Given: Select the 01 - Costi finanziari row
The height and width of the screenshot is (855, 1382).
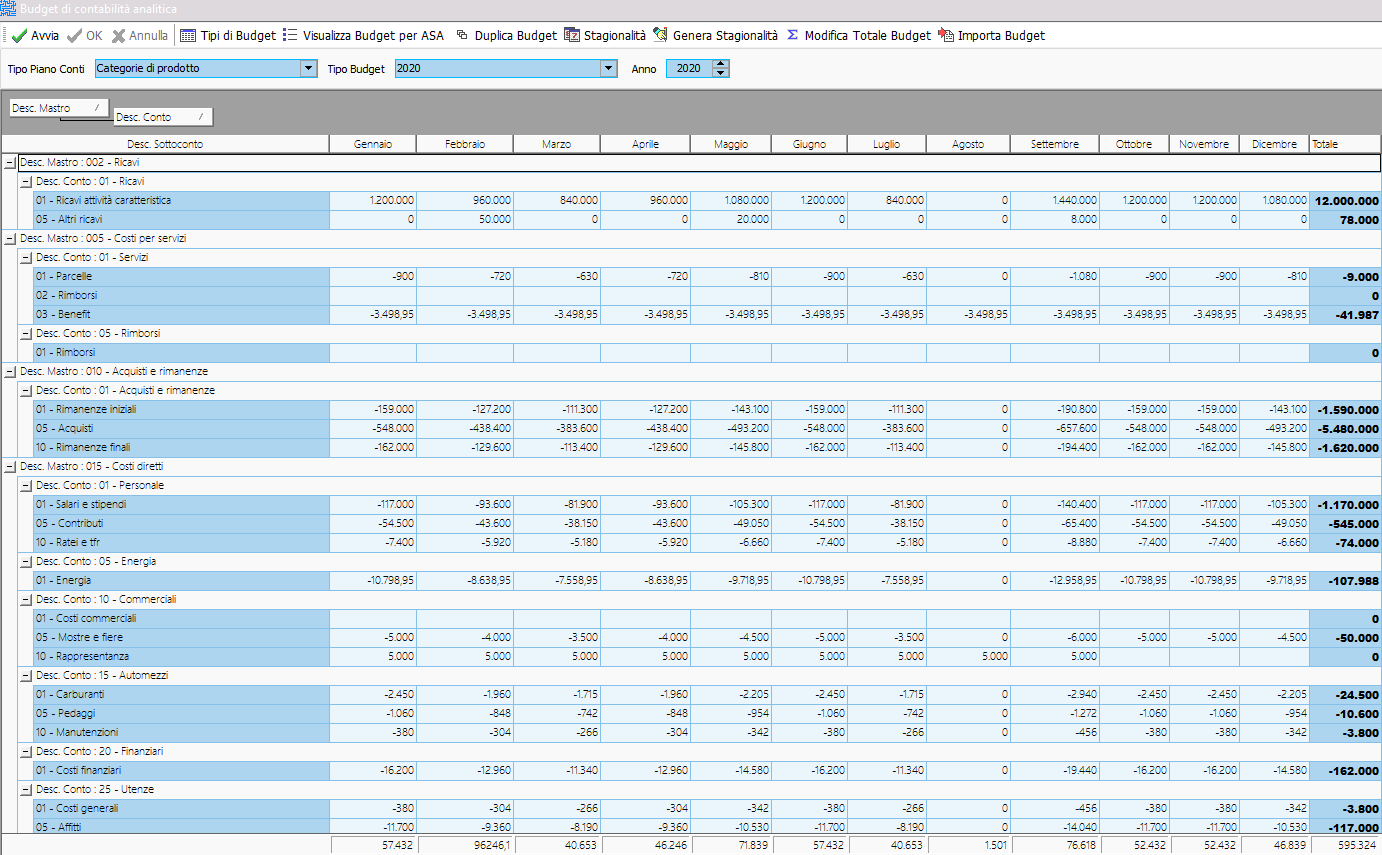Looking at the screenshot, I should (x=706, y=770).
